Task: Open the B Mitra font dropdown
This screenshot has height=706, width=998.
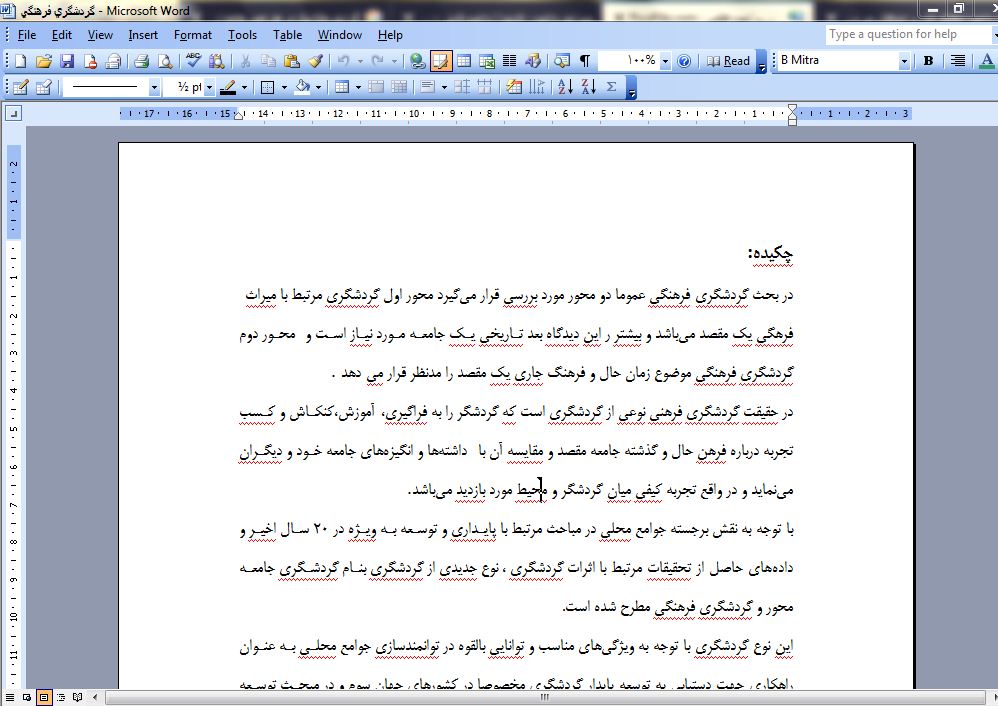Action: coord(904,61)
